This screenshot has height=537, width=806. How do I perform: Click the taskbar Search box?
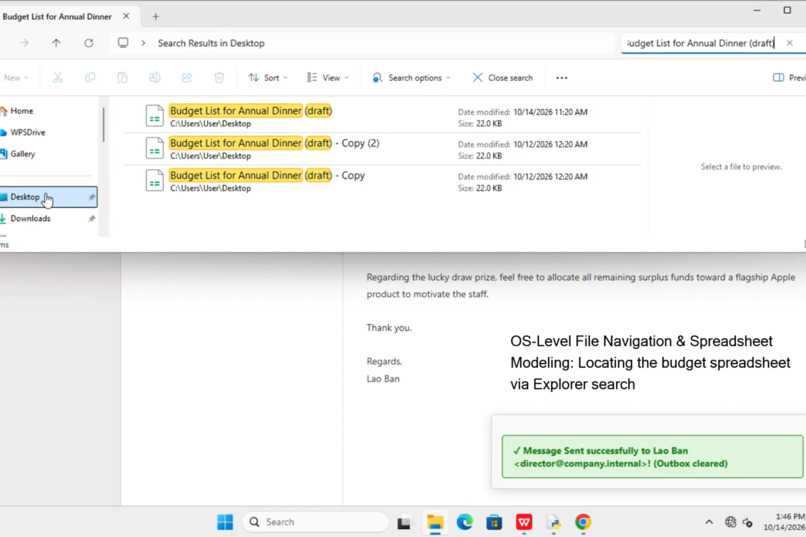pyautogui.click(x=316, y=522)
